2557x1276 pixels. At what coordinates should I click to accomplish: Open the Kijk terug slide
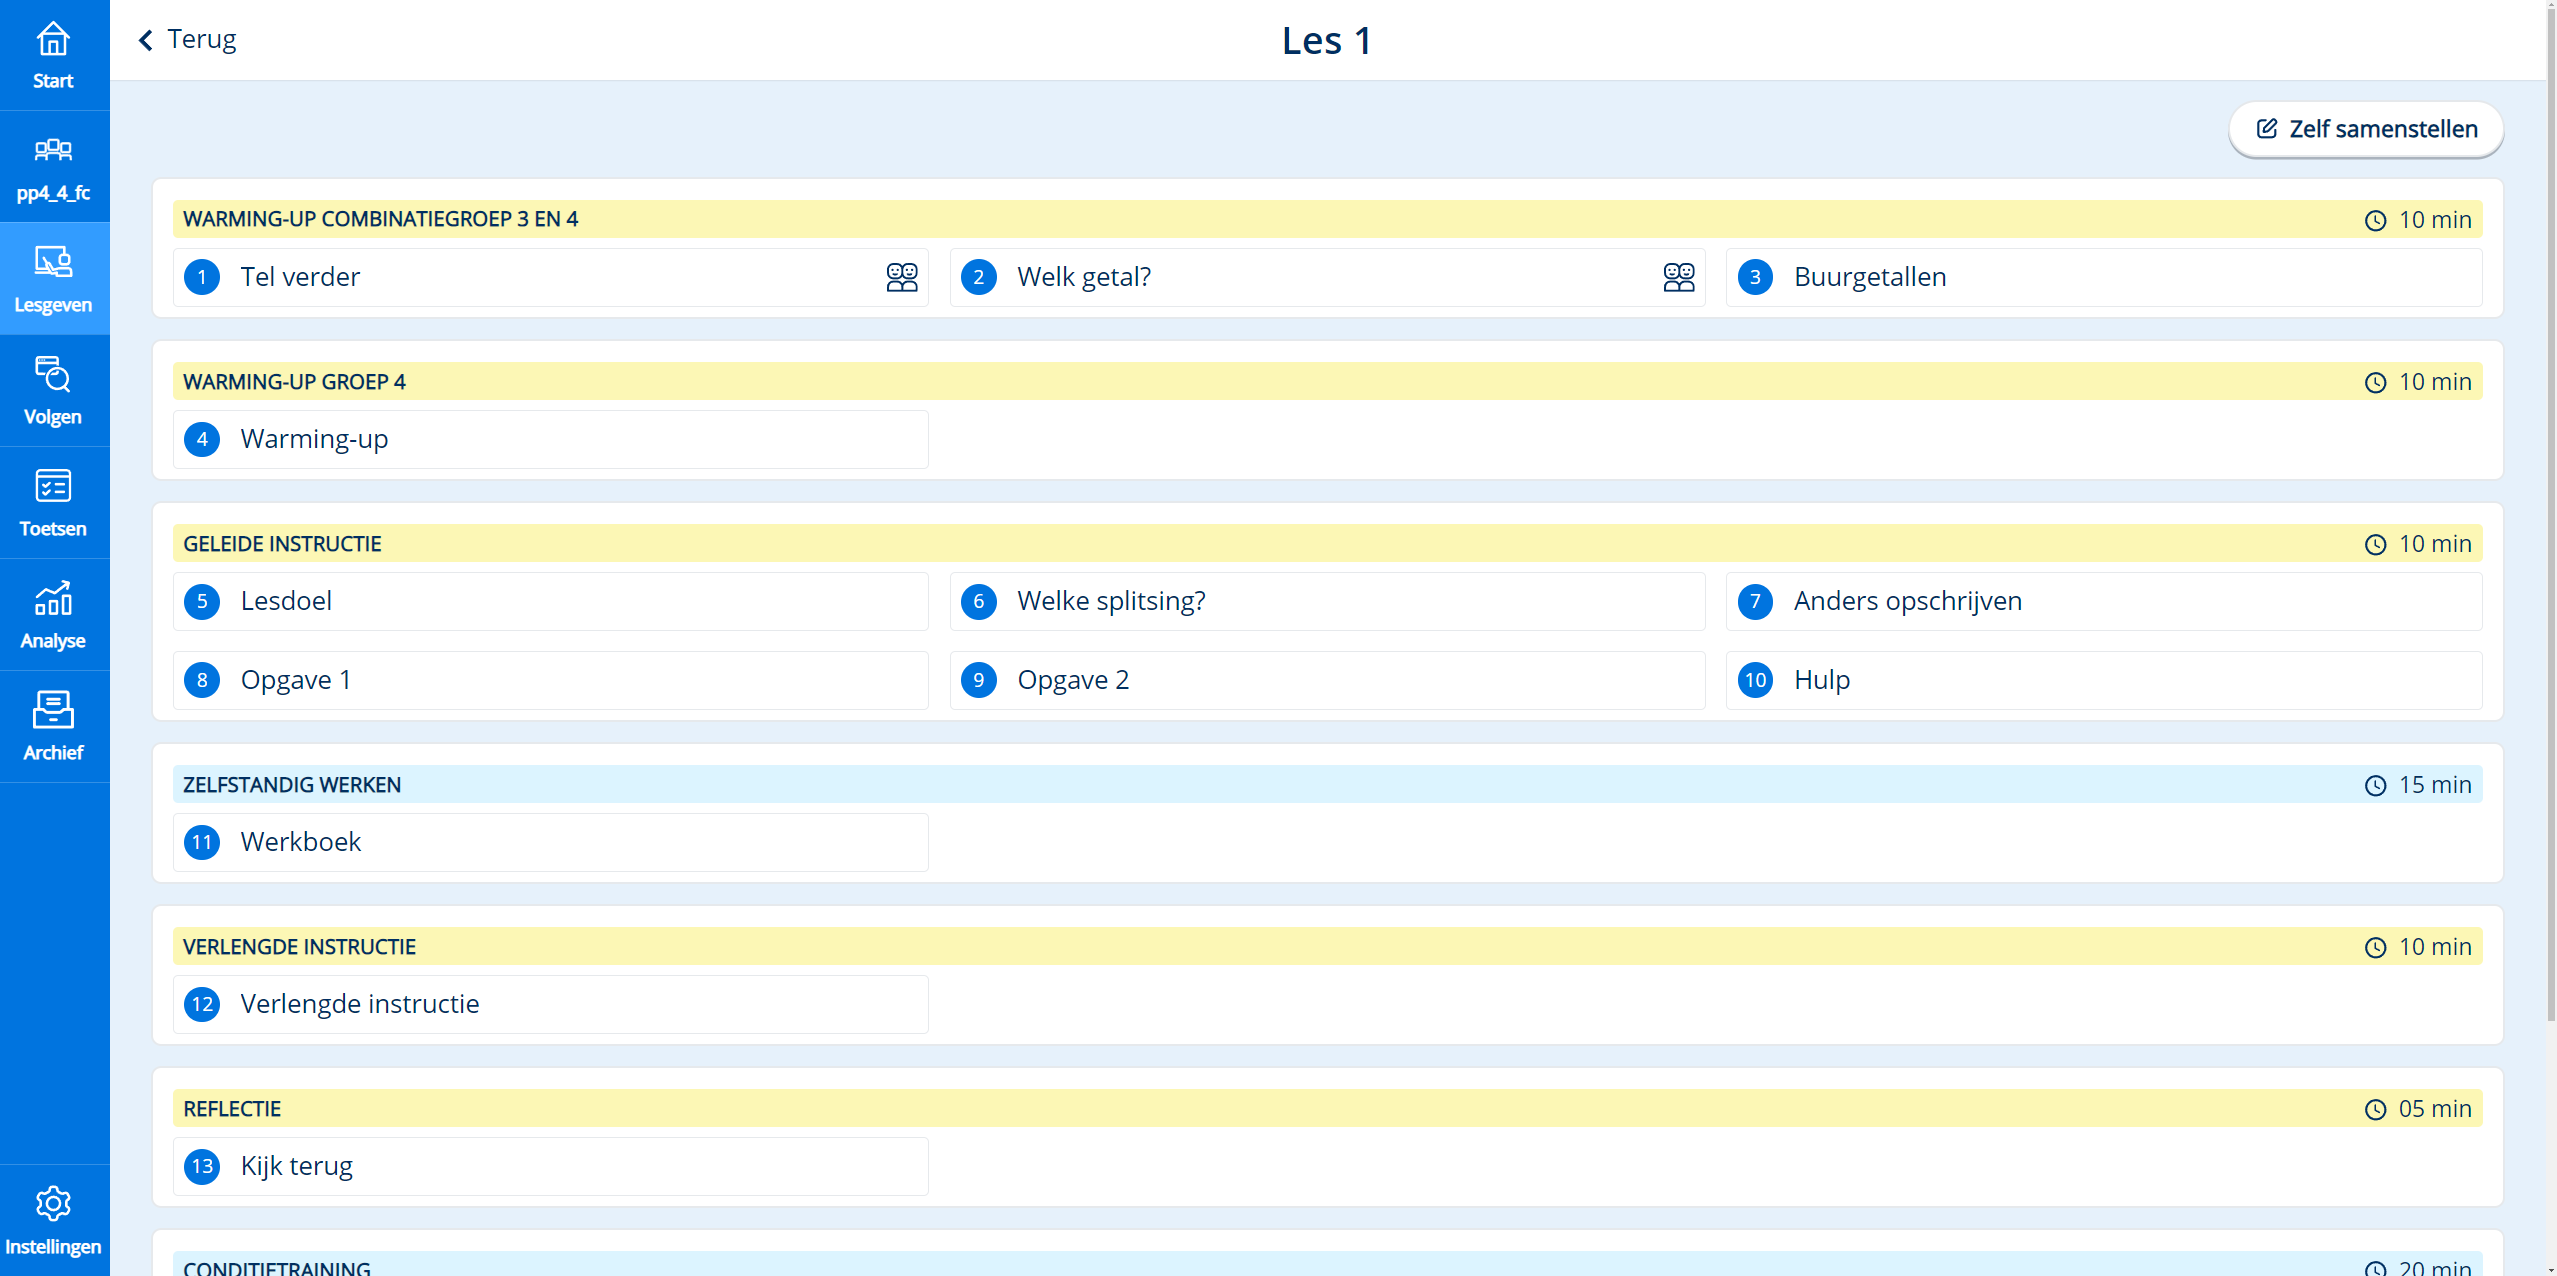[551, 1166]
